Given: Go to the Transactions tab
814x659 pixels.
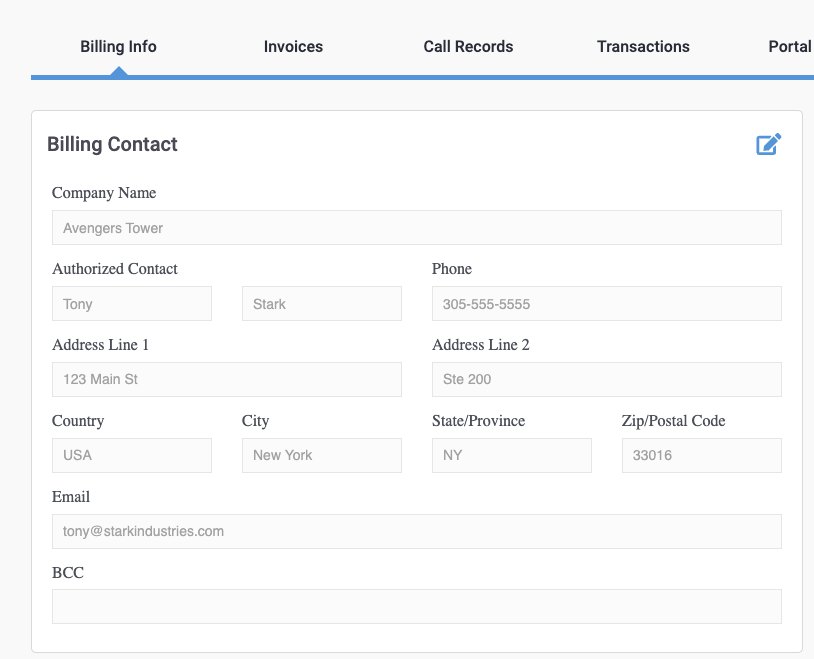Looking at the screenshot, I should [643, 47].
